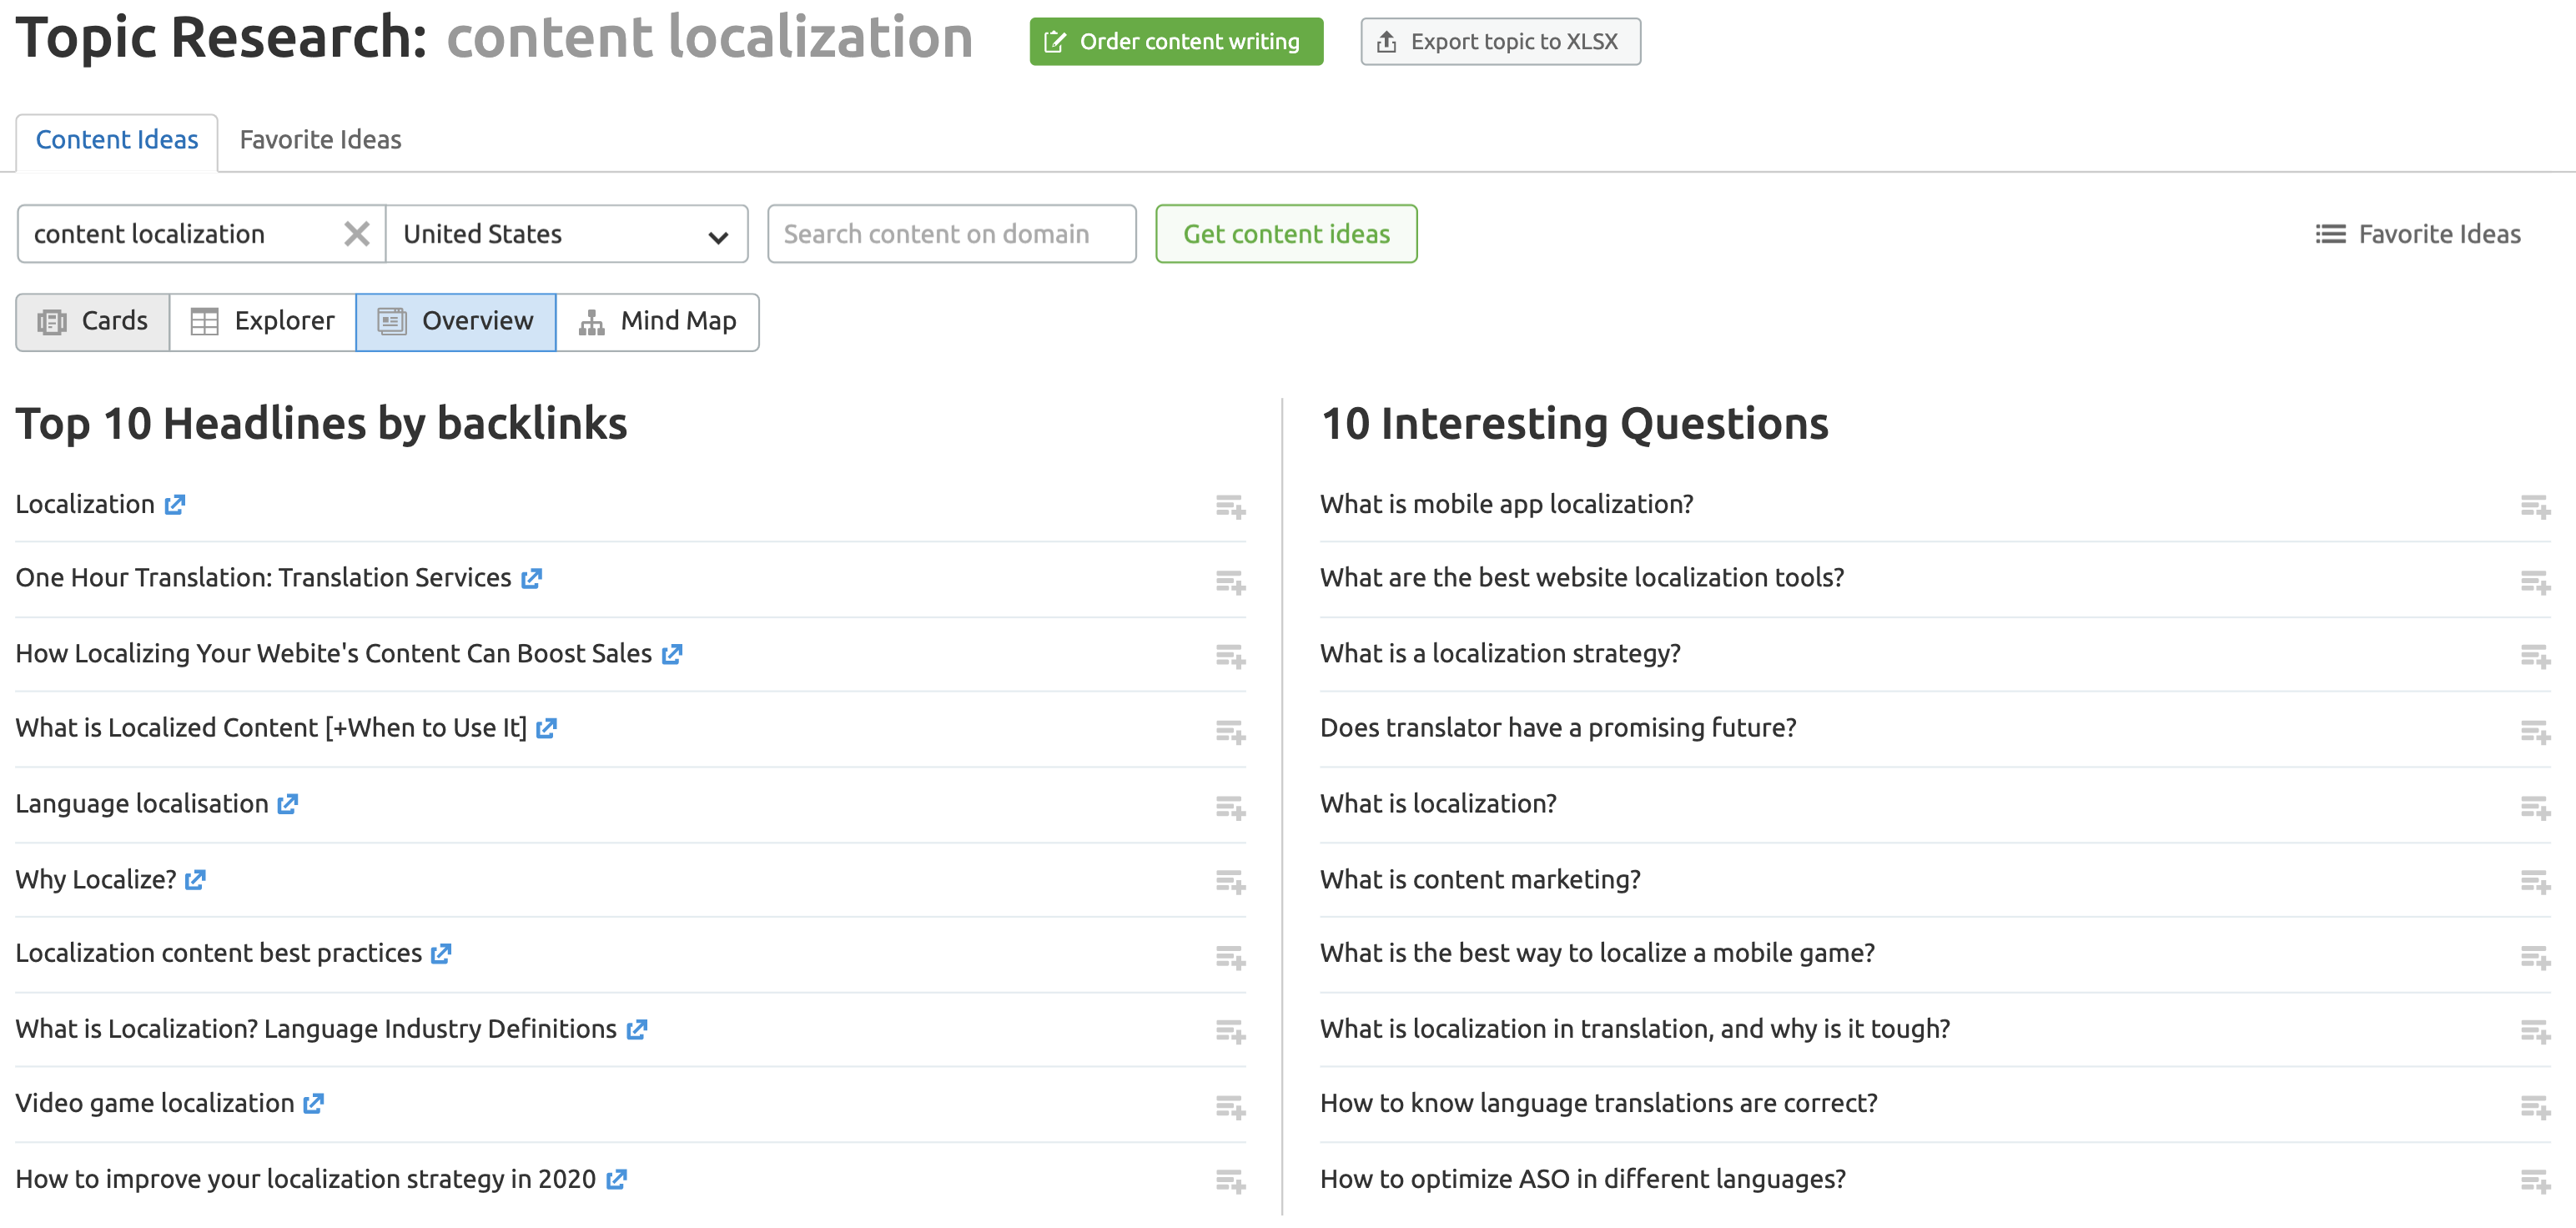This screenshot has width=2576, height=1228.
Task: Switch to Explorer view
Action: 263,321
